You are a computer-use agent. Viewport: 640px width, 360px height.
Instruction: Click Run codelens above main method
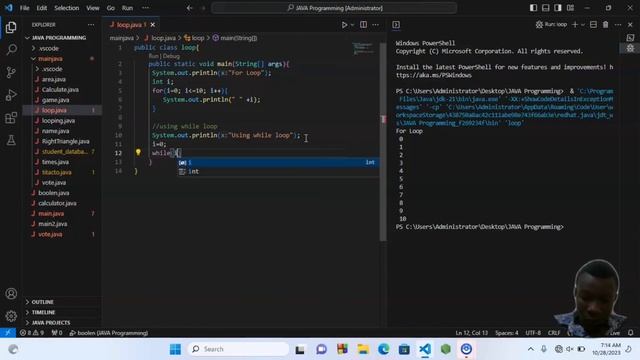click(x=153, y=56)
